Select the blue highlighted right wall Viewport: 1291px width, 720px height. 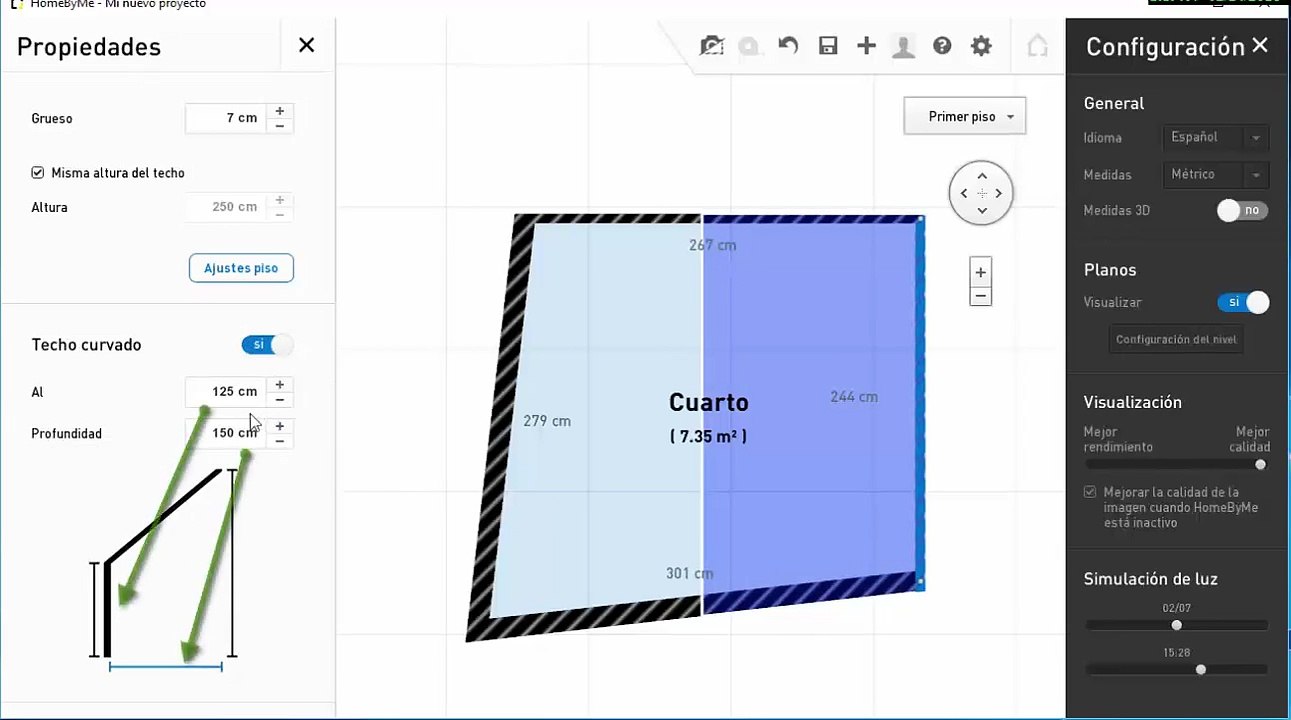(919, 402)
